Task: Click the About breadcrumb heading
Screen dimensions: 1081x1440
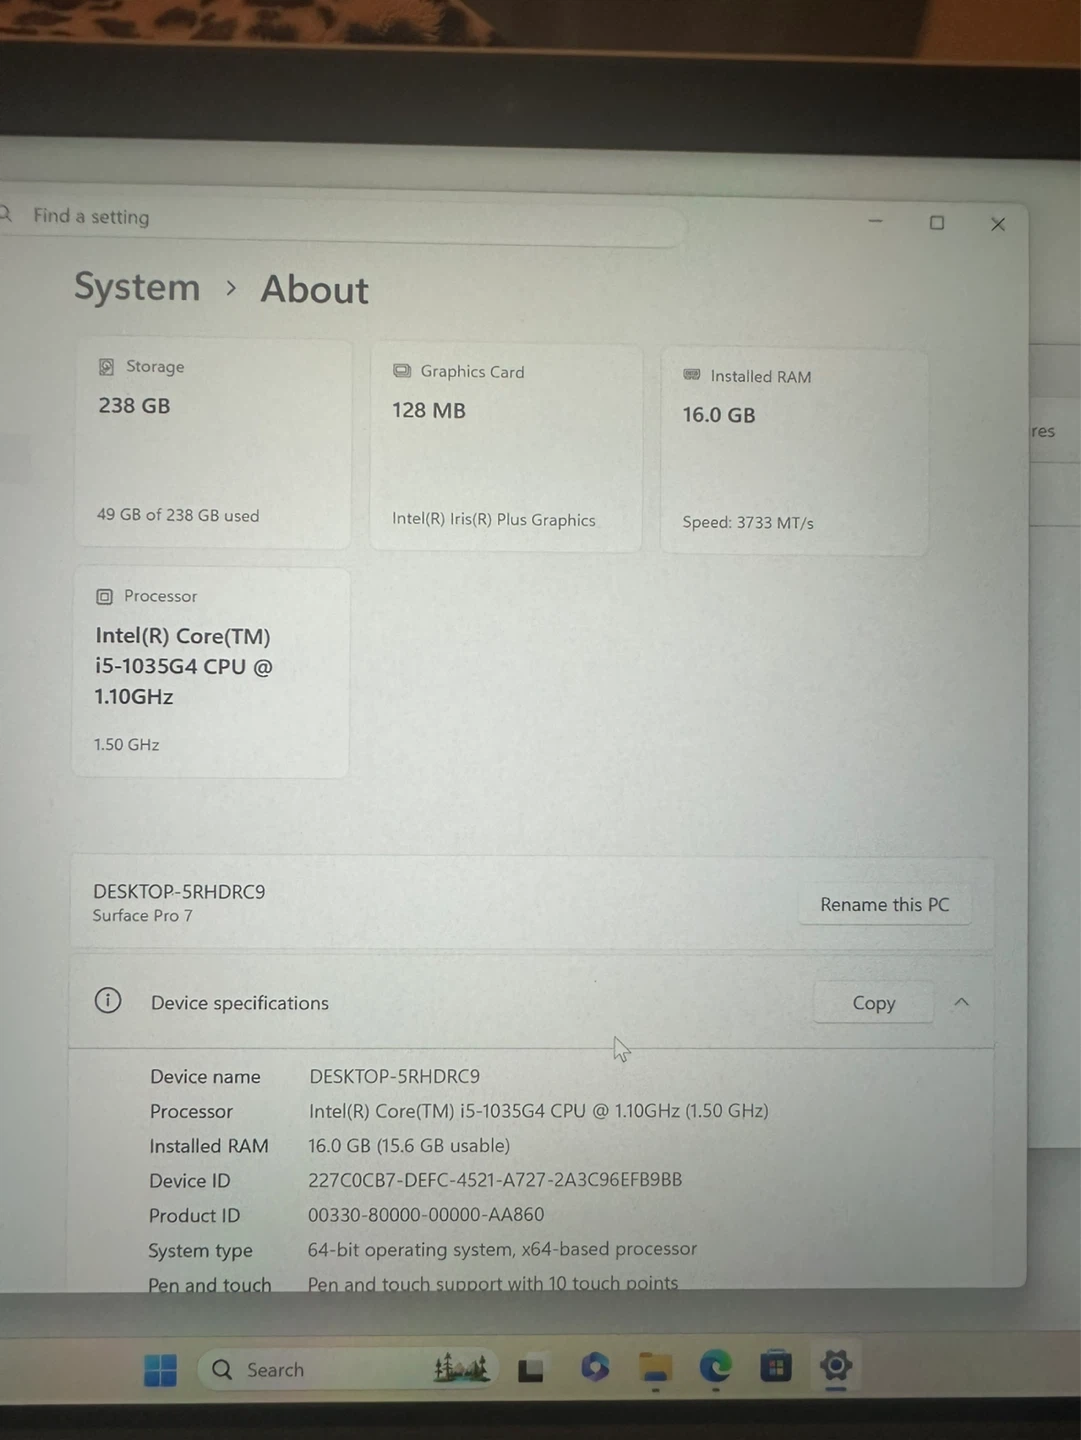Action: point(315,290)
